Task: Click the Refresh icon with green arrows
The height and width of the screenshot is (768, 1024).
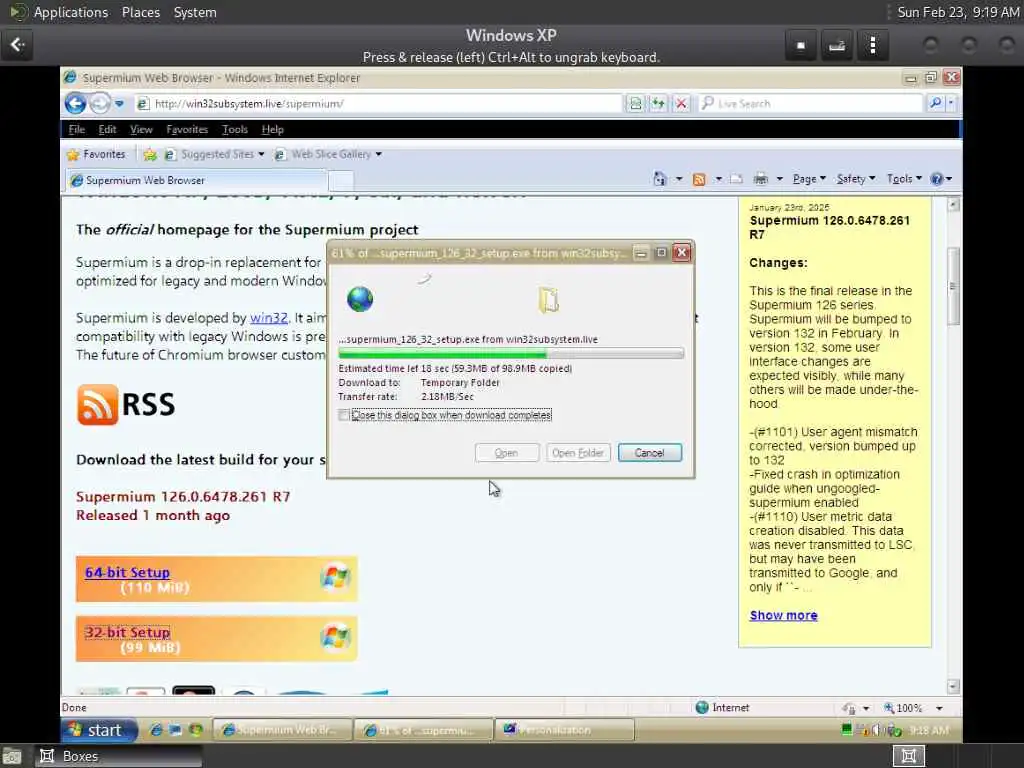Action: pos(658,103)
